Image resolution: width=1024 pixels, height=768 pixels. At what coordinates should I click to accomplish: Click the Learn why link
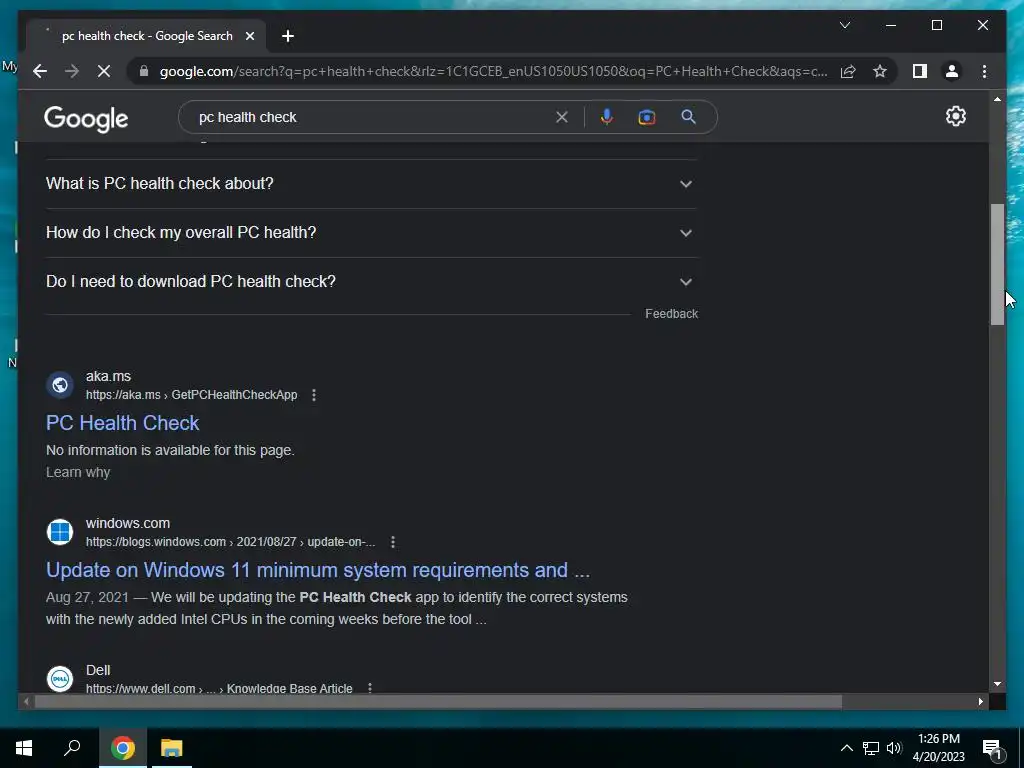[x=78, y=472]
